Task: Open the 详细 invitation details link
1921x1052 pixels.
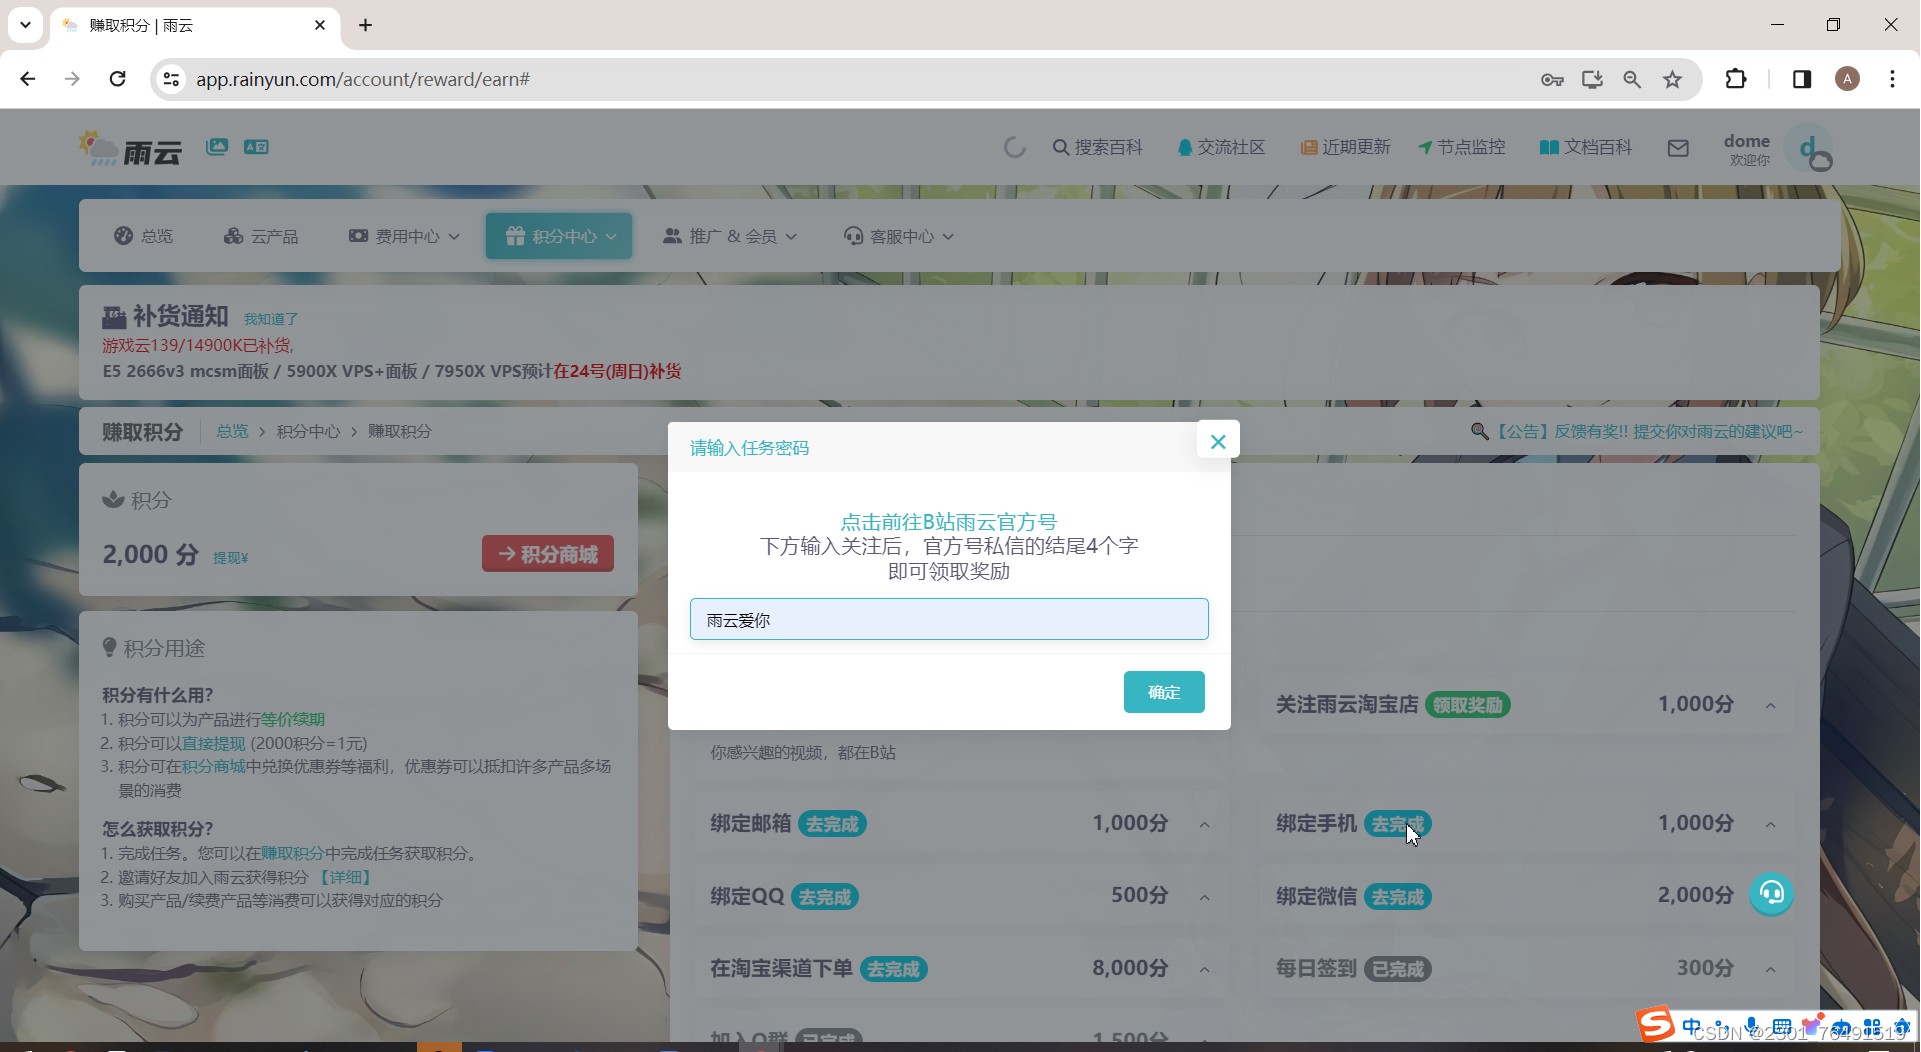Action: tap(346, 877)
